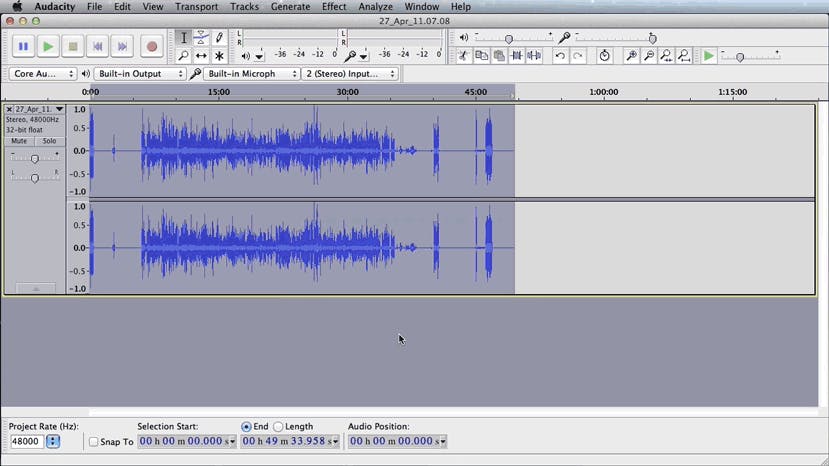Open the Generate menu

290,7
